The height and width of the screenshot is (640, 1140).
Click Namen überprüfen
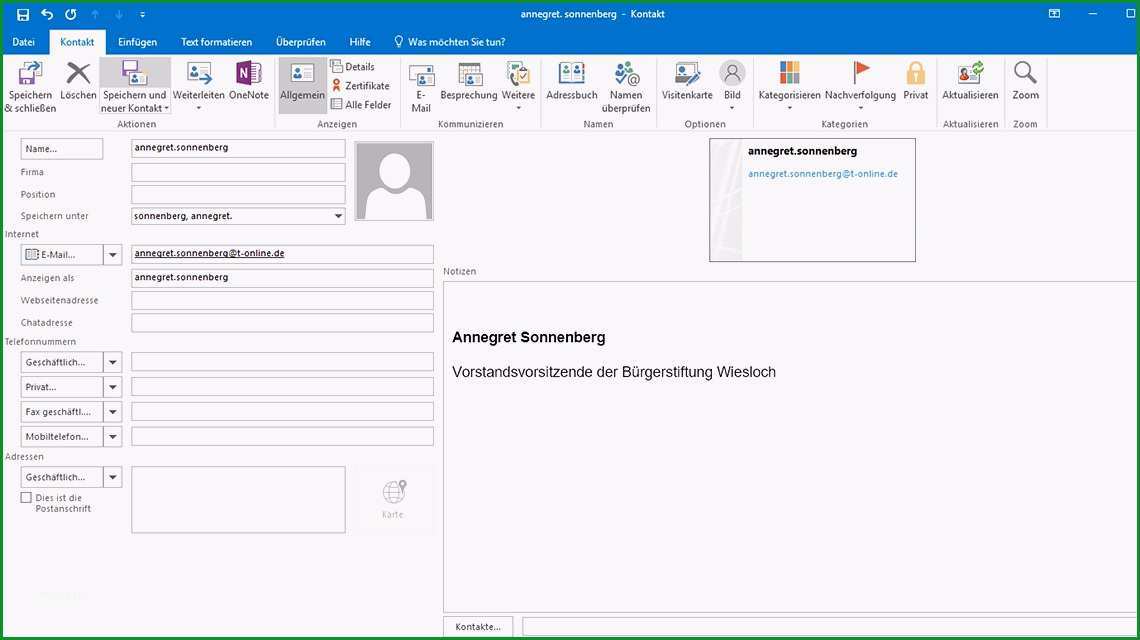coord(626,87)
